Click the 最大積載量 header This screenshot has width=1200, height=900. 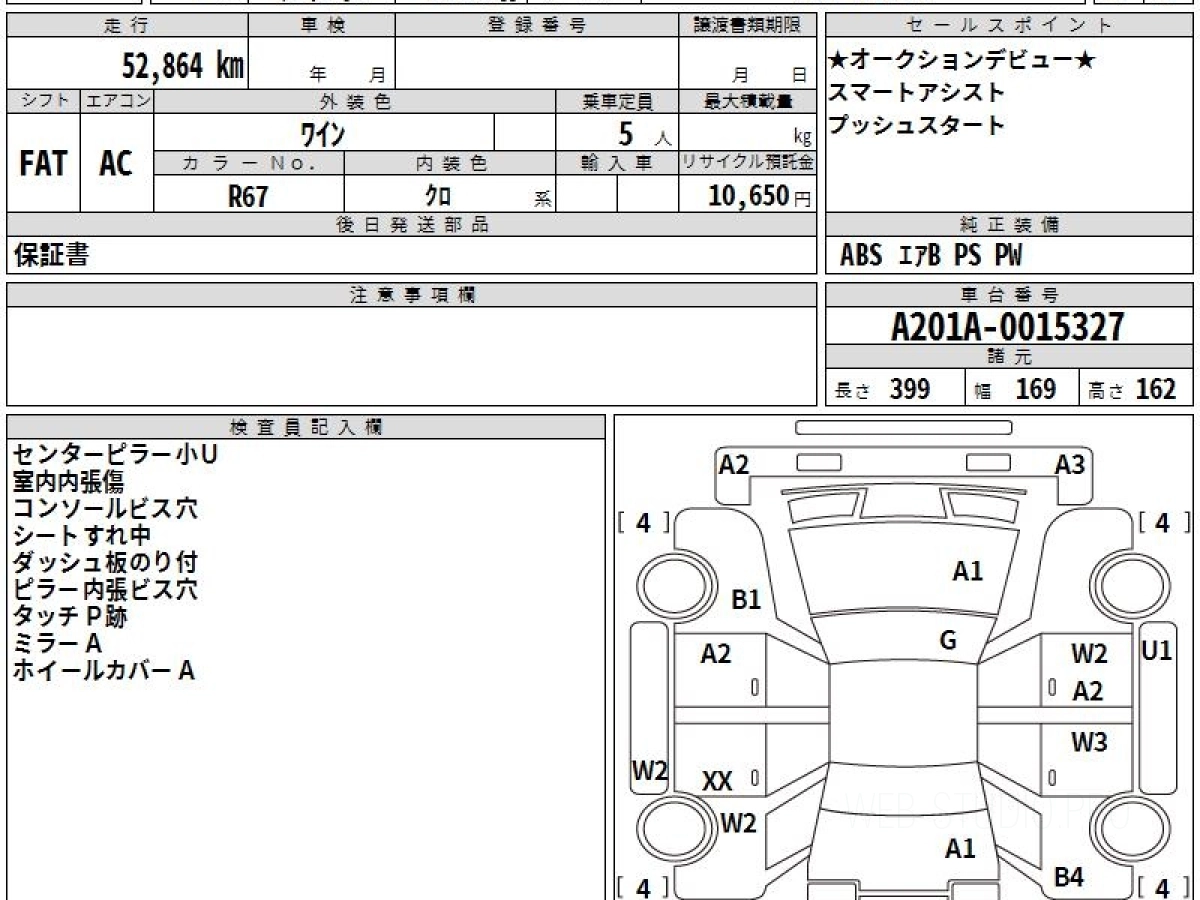point(748,101)
